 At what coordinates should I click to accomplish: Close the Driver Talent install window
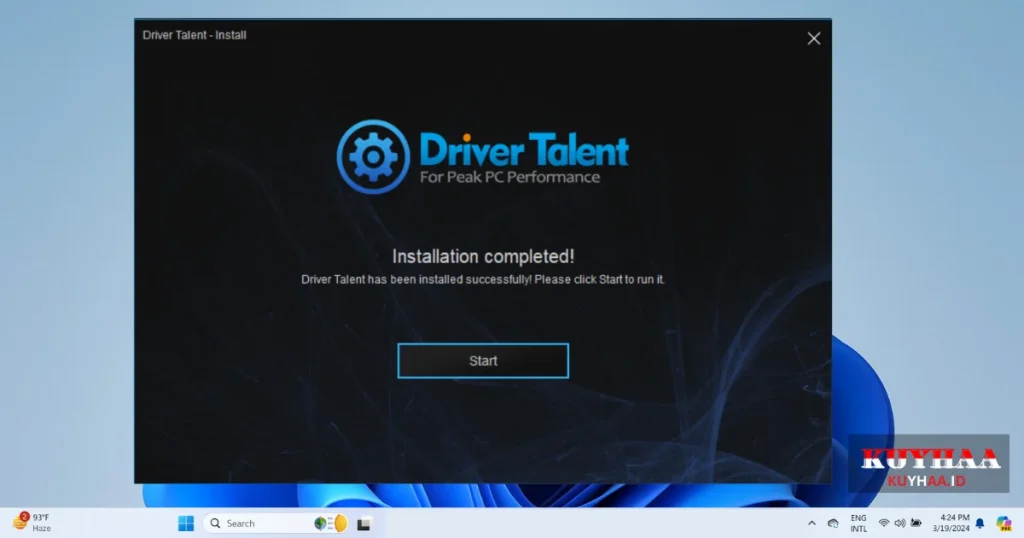coord(814,39)
